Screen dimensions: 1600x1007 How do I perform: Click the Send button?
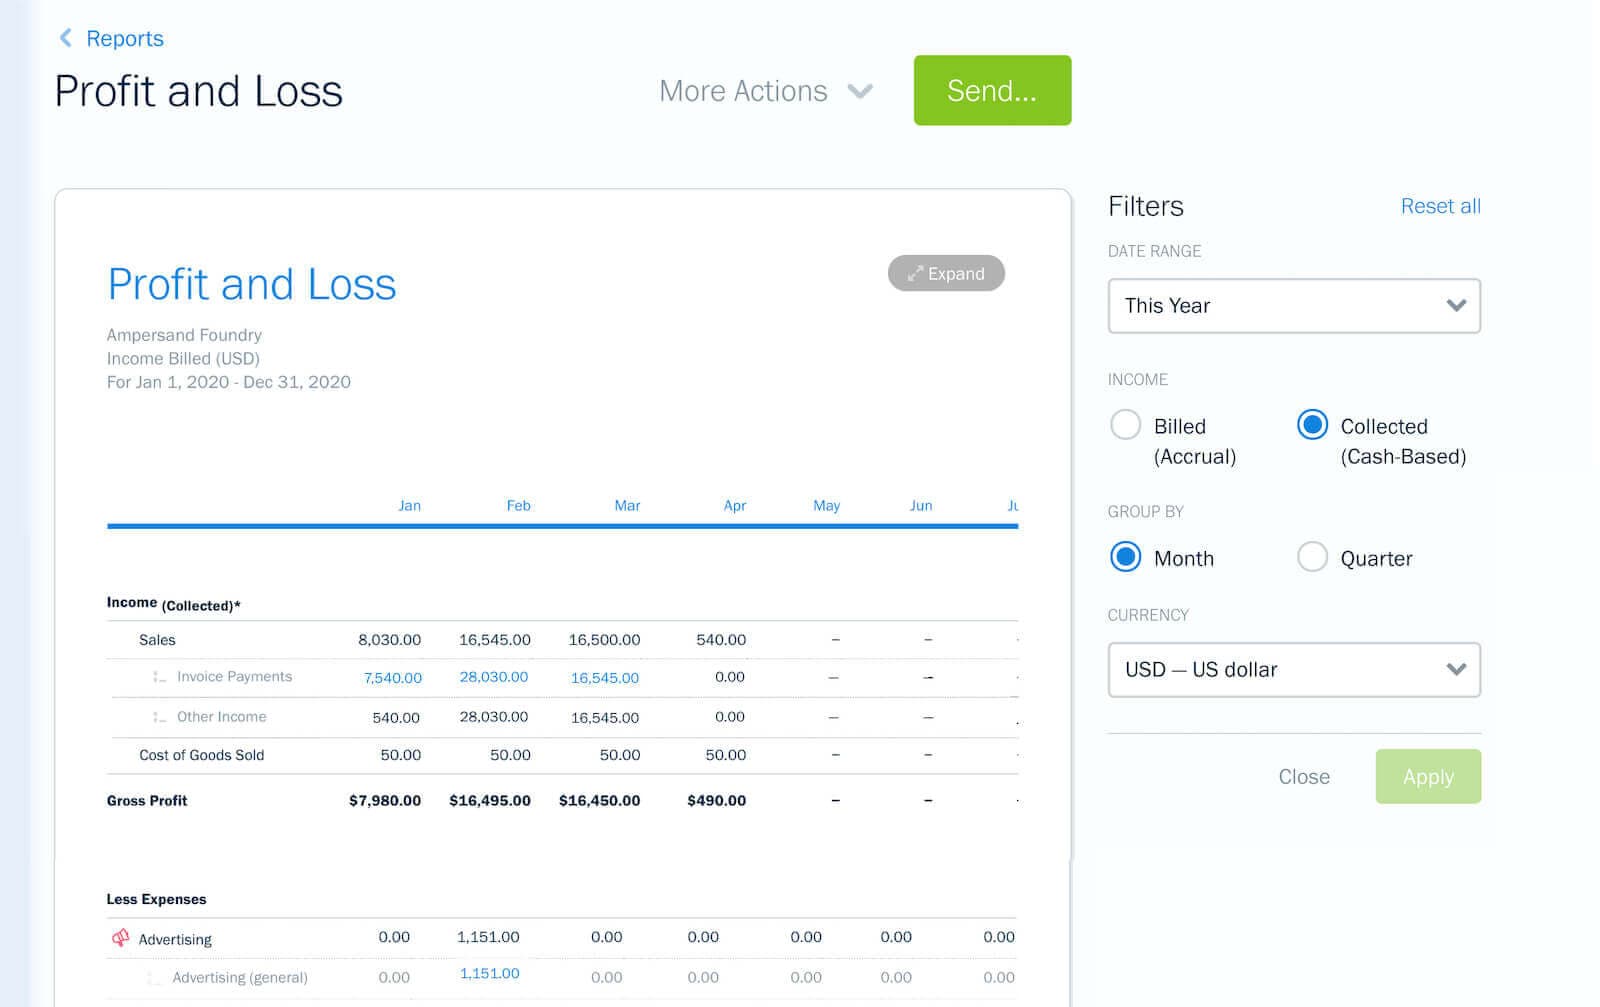[x=991, y=91]
